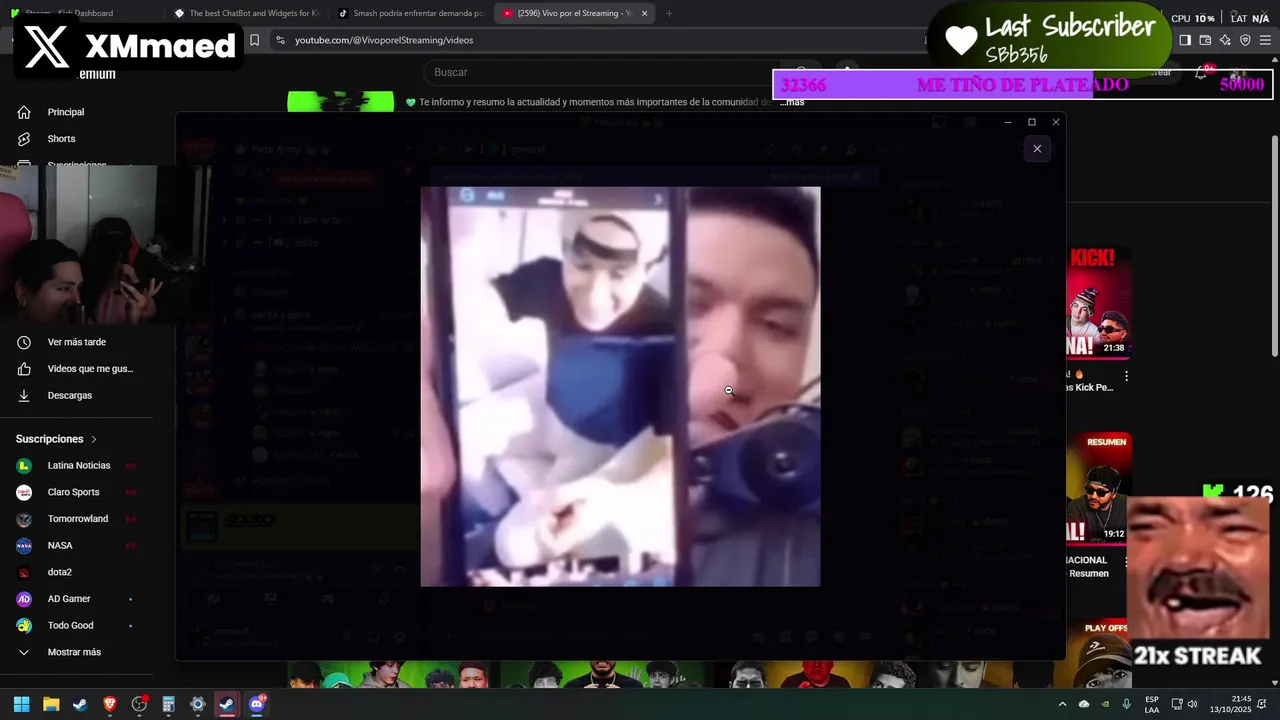Screen dimensions: 1280x720
Task: Click the enlarged blurry photo in the viewer
Action: coord(620,386)
